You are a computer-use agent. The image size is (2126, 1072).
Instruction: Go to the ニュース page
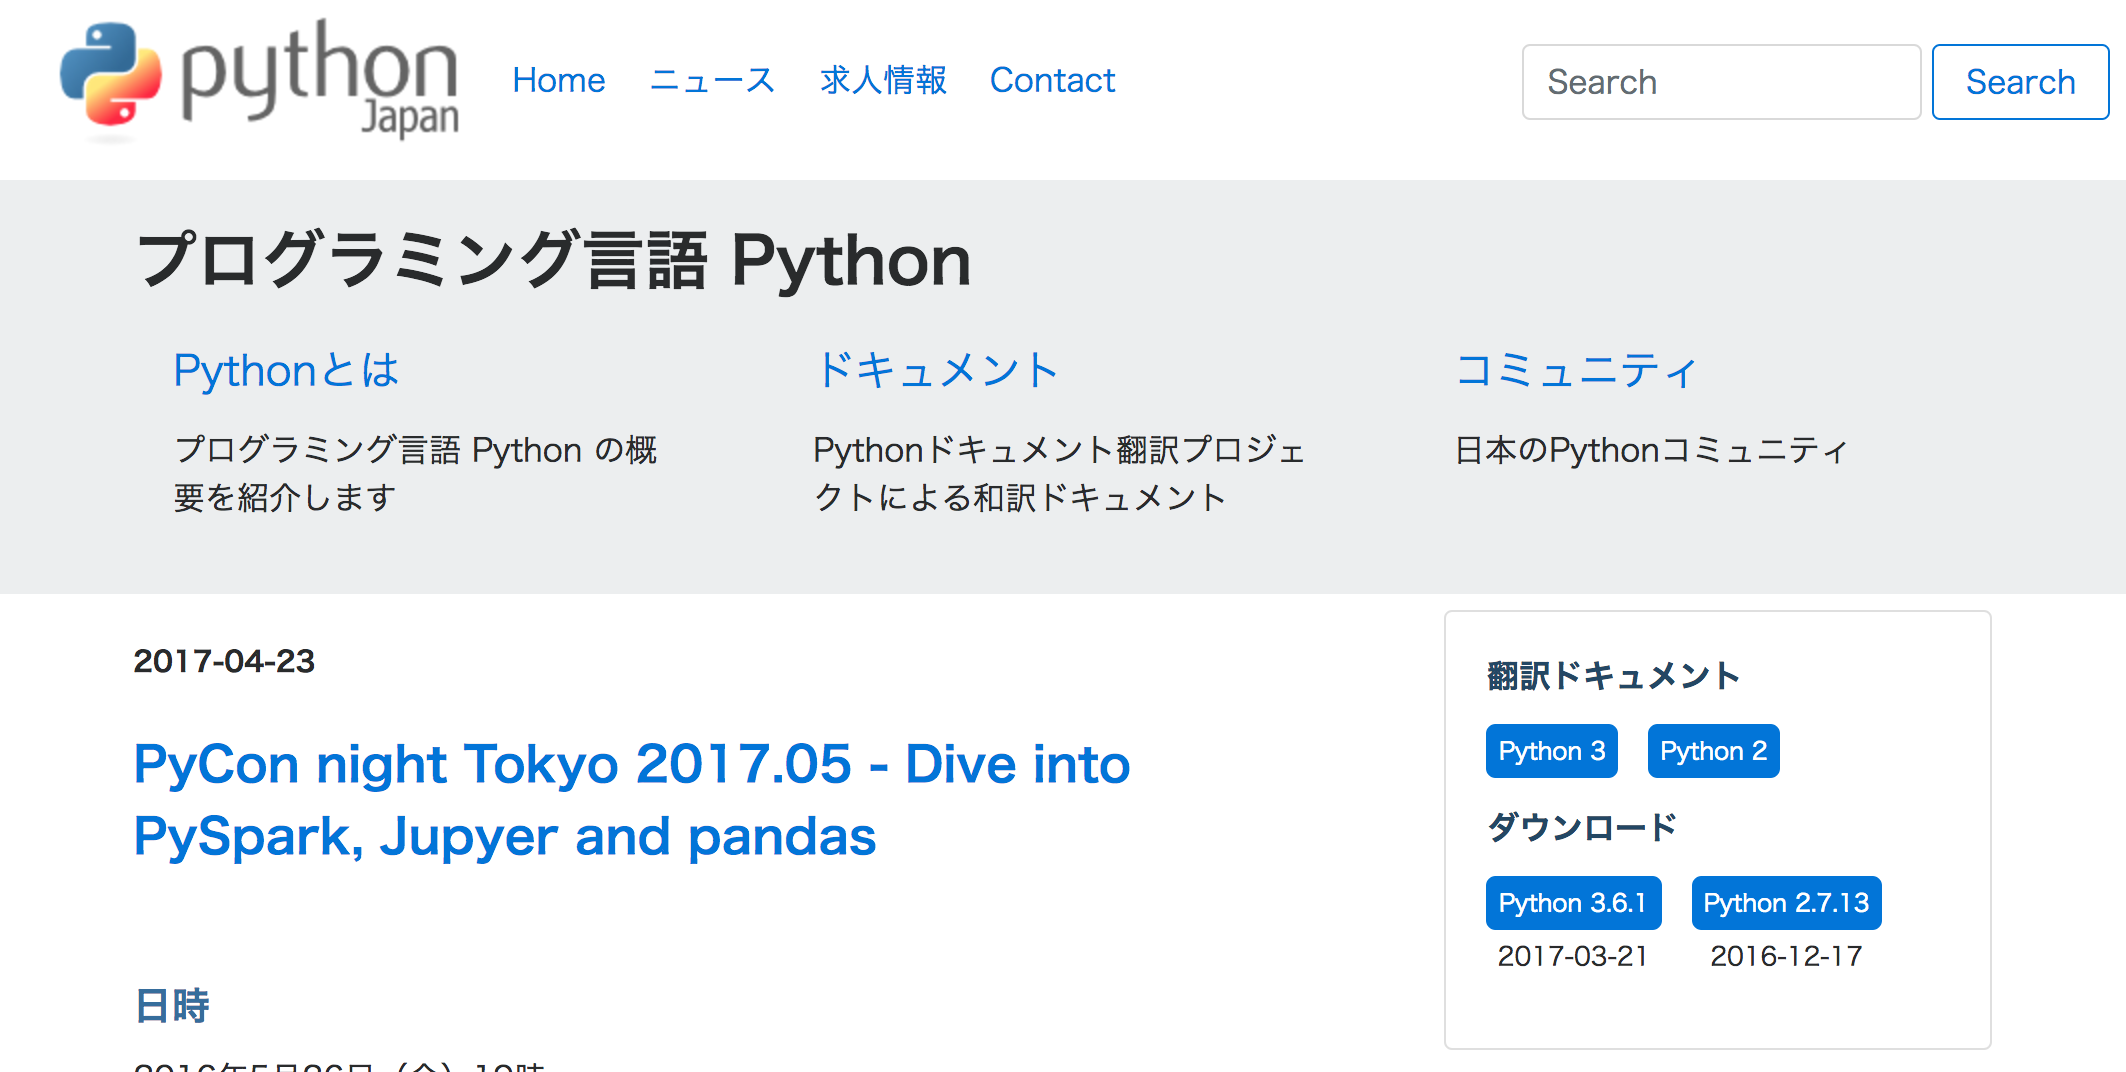[x=712, y=80]
